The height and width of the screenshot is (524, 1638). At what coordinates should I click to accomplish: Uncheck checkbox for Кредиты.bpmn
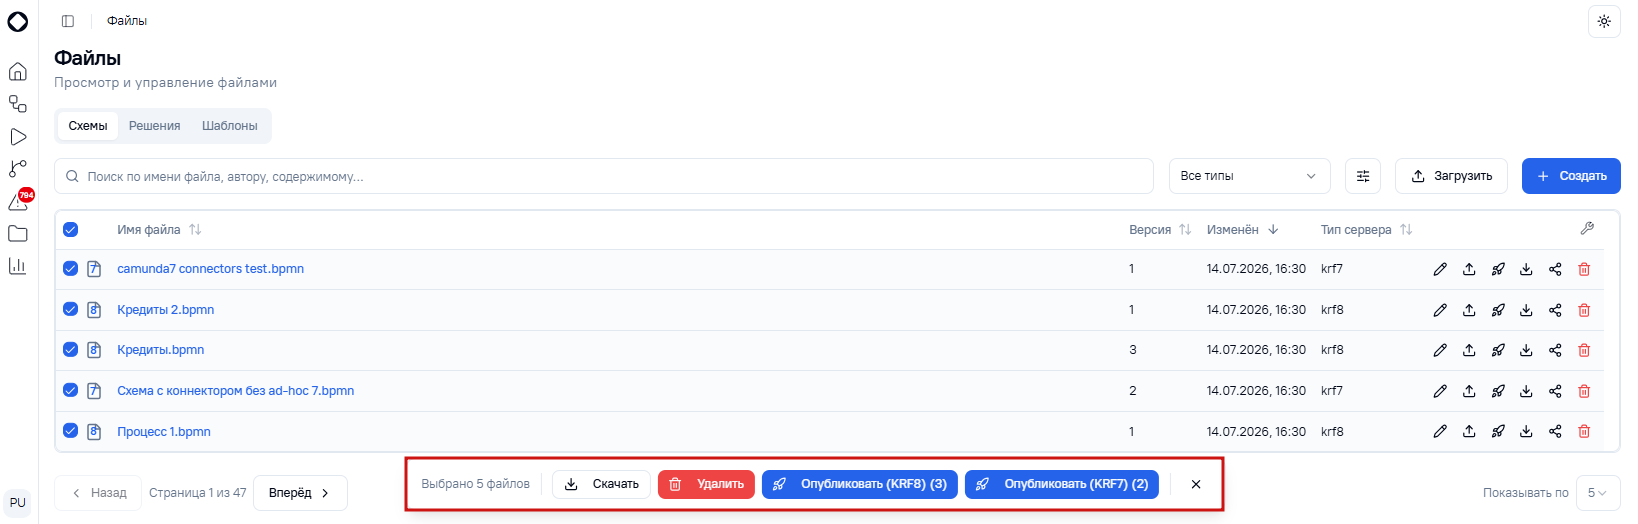coord(71,350)
